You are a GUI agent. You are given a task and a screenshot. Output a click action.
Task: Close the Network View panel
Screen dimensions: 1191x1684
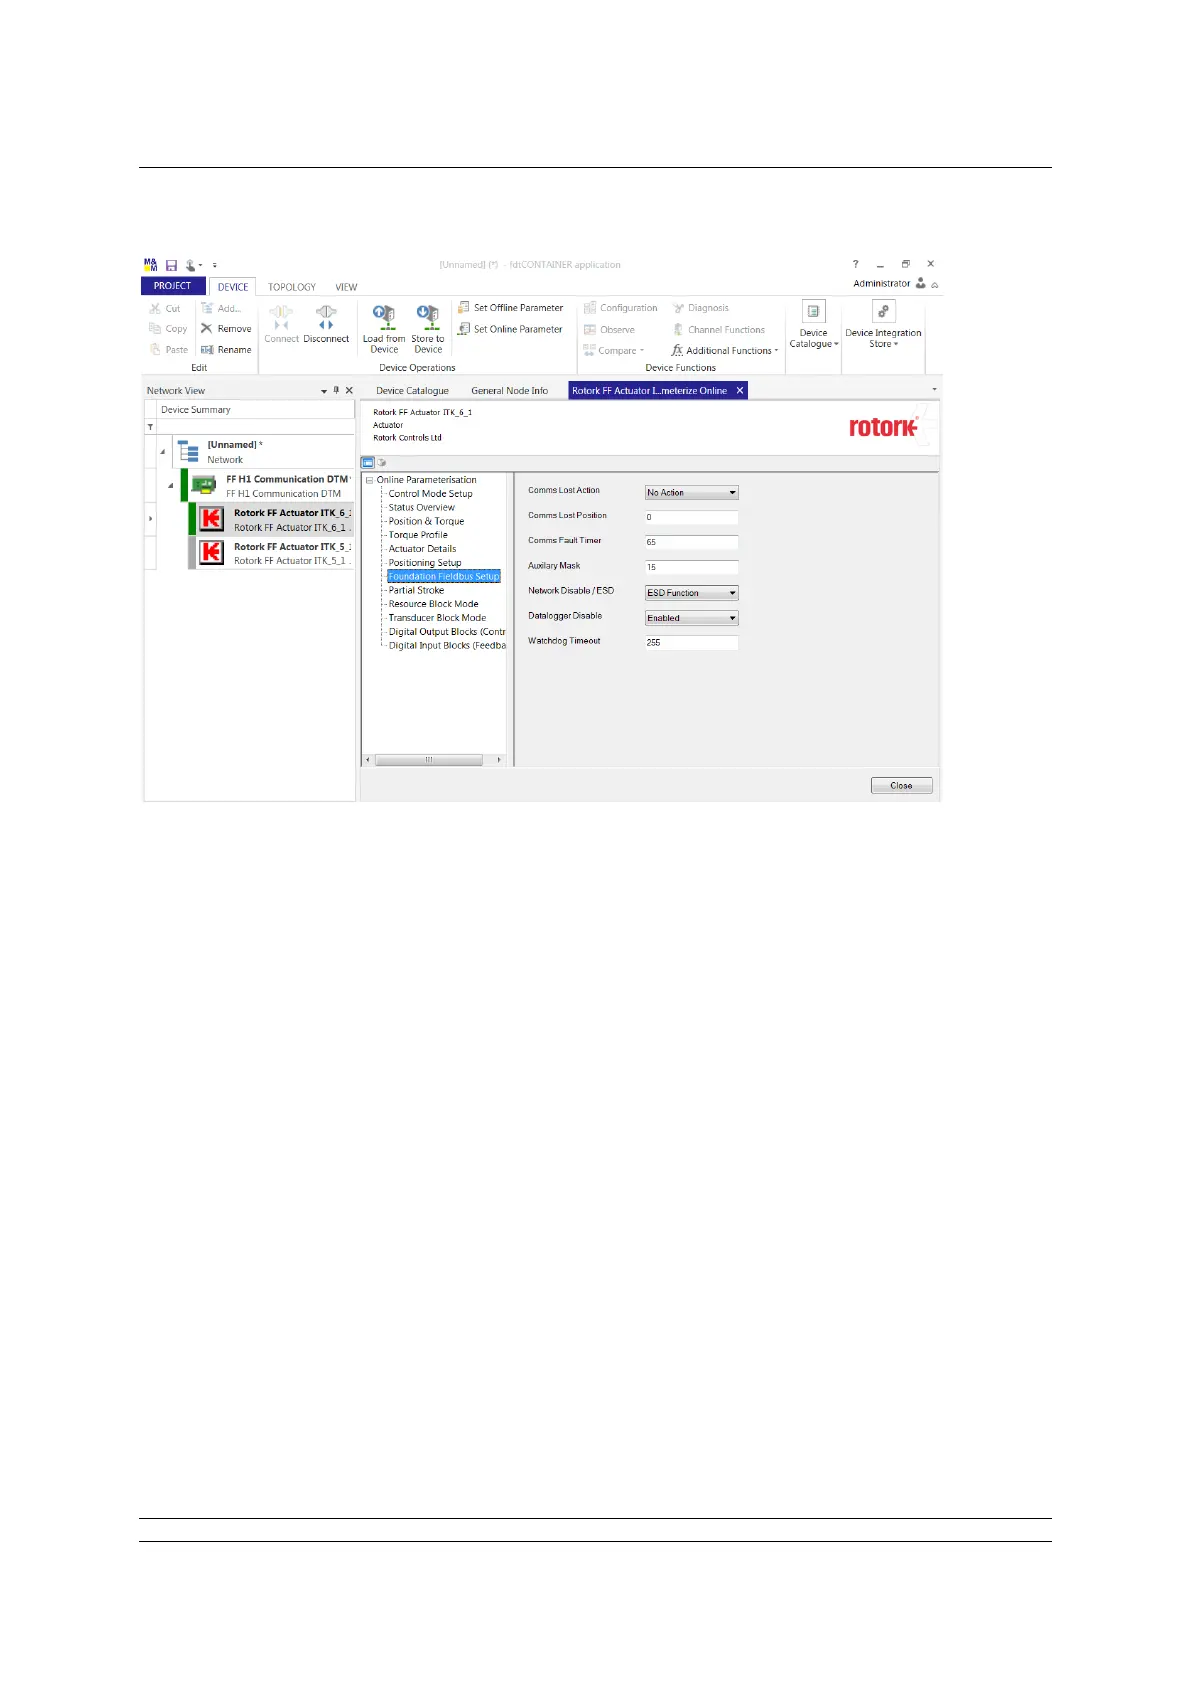point(349,391)
